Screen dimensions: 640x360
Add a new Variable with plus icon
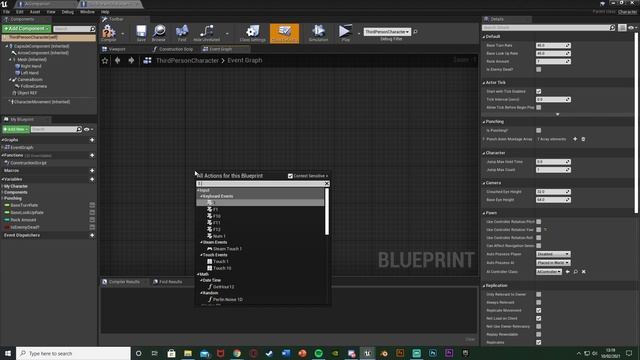click(92, 179)
